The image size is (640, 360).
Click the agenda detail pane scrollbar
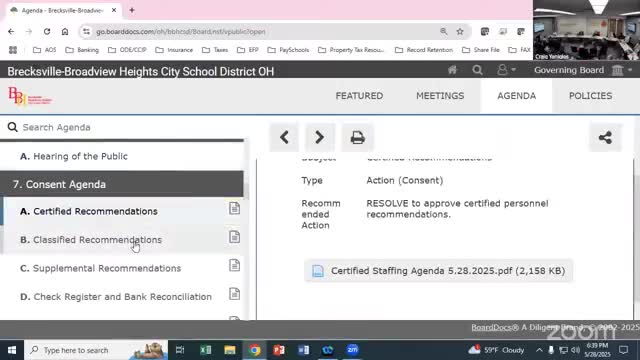coord(637,239)
